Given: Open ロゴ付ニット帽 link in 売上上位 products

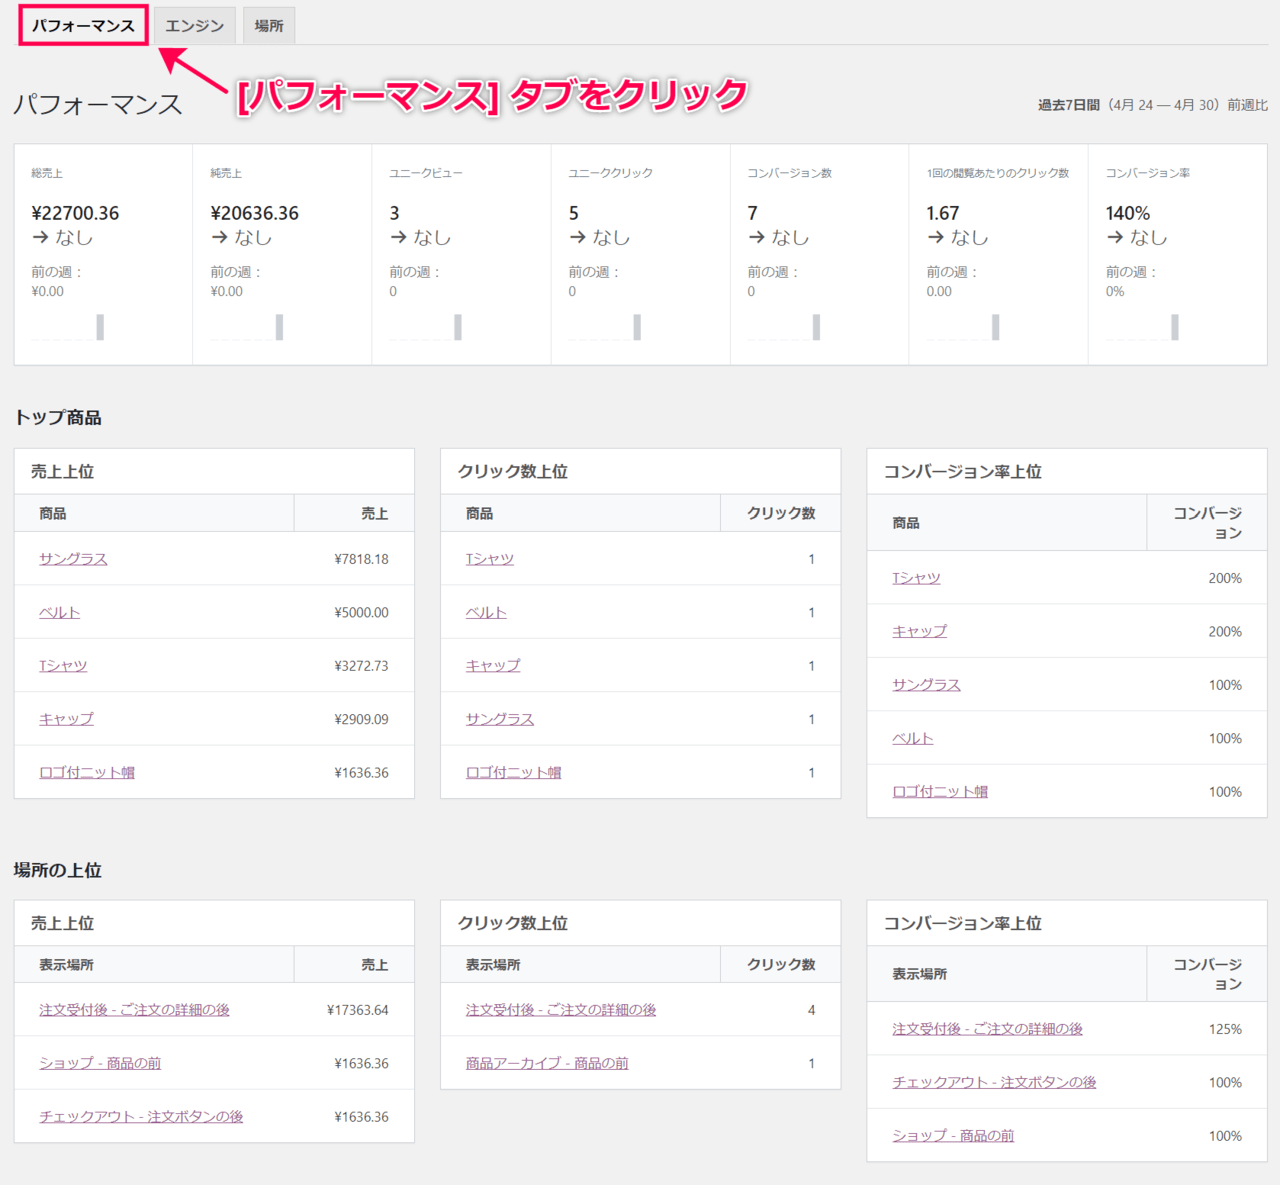Looking at the screenshot, I should (87, 772).
